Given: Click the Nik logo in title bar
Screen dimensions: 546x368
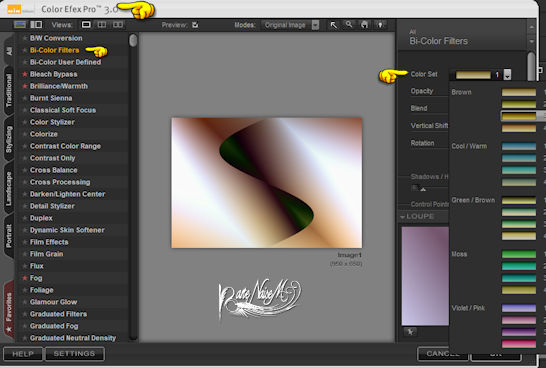Looking at the screenshot, I should coord(15,9).
